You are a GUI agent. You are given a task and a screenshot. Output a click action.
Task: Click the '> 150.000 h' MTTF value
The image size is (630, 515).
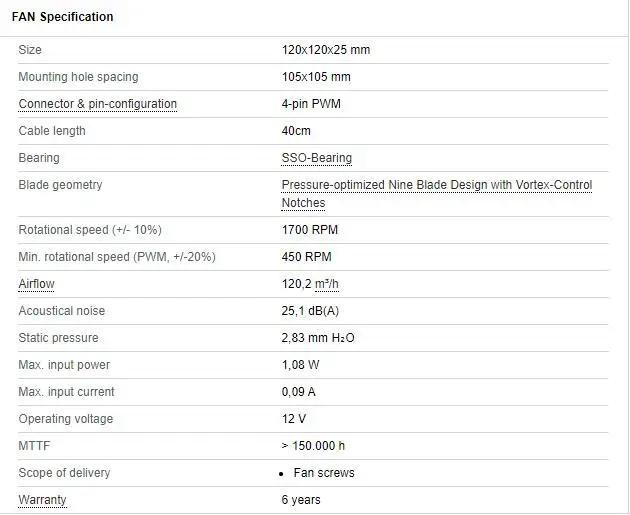point(313,446)
